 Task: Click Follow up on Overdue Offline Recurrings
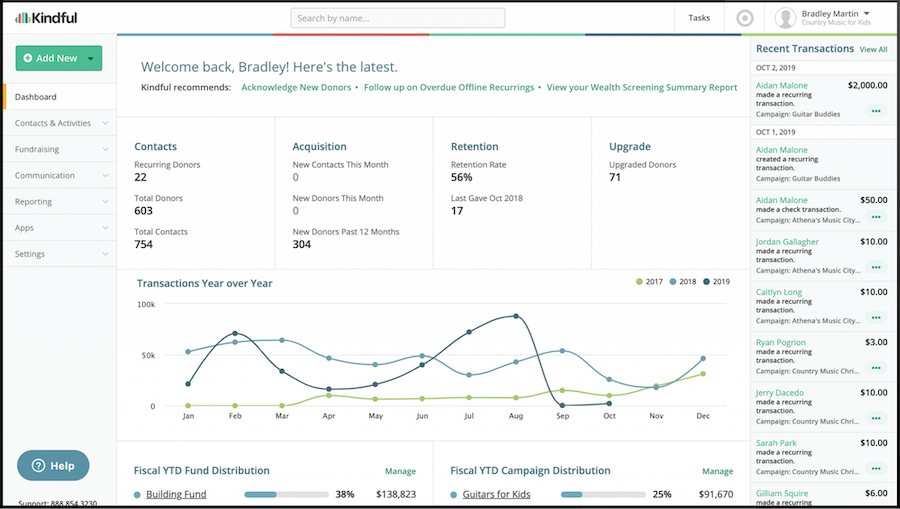(x=449, y=87)
